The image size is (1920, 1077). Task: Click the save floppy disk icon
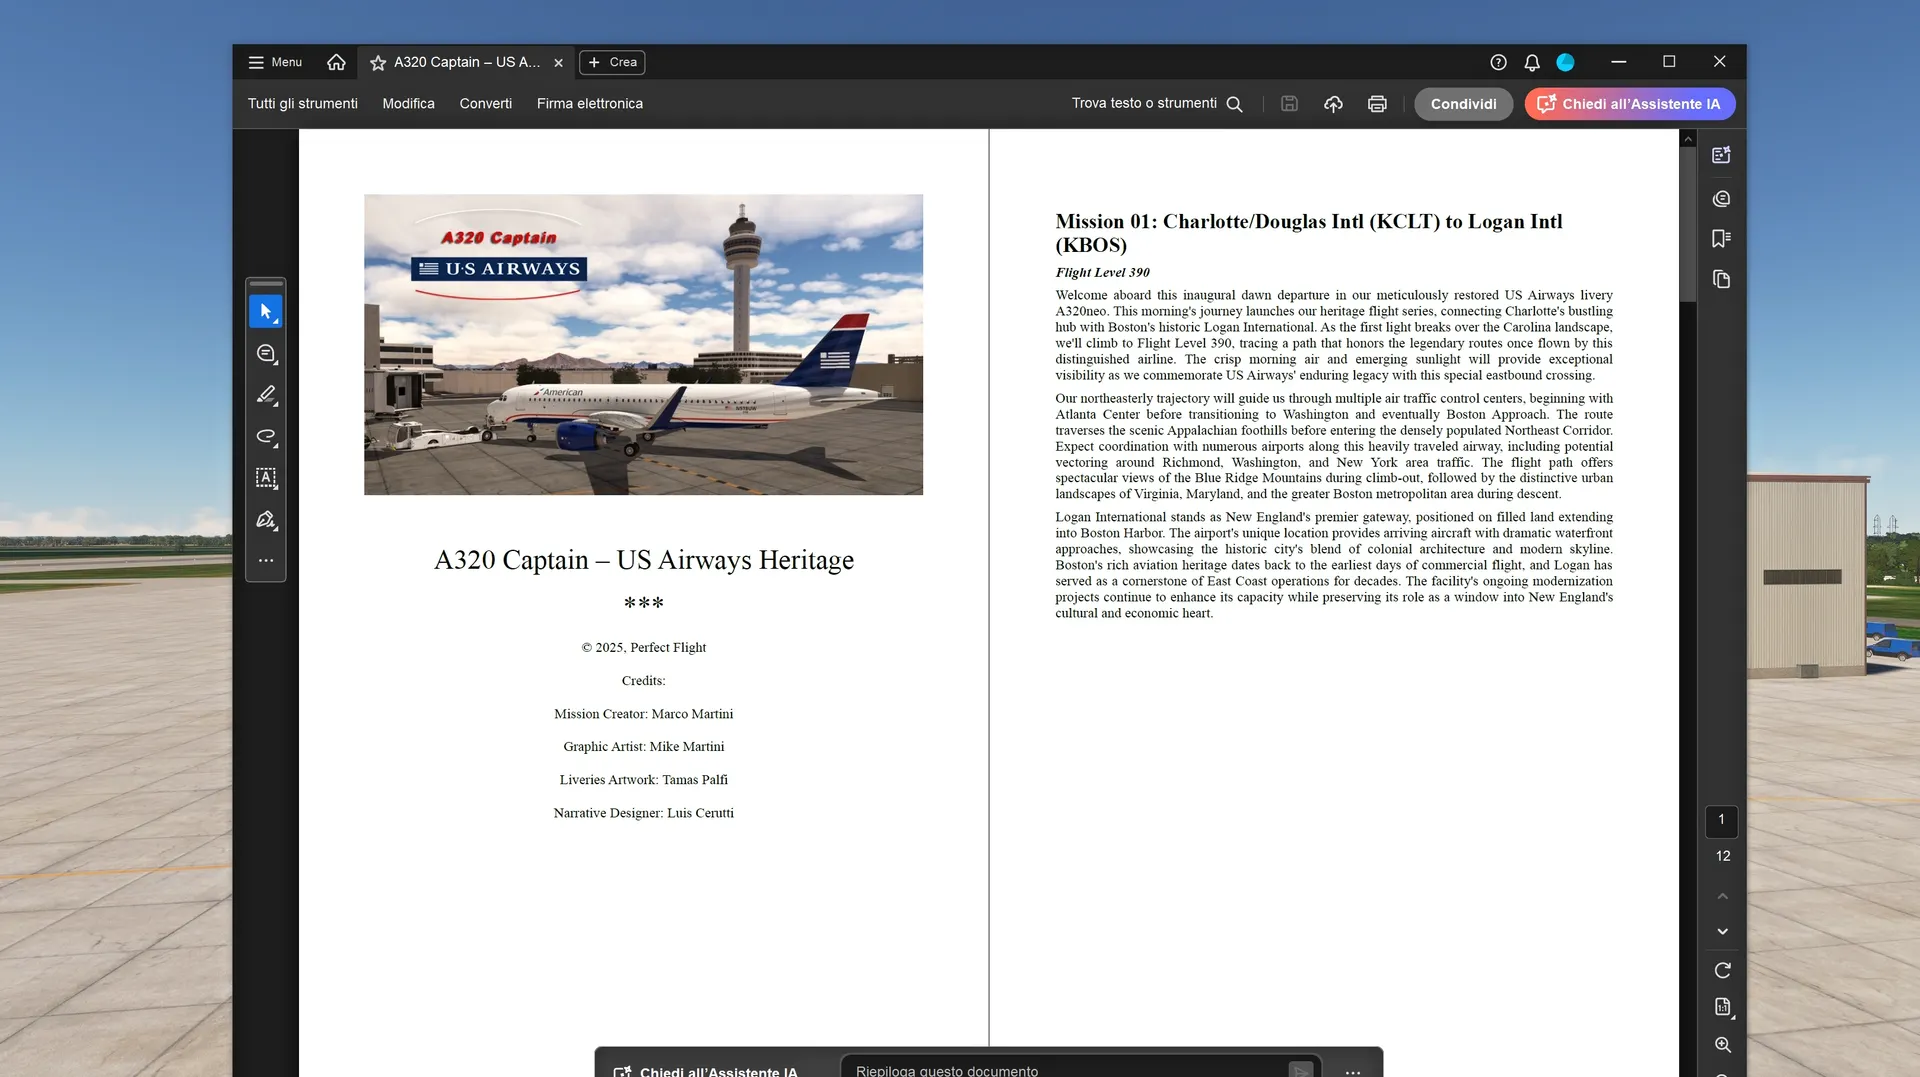pos(1289,104)
